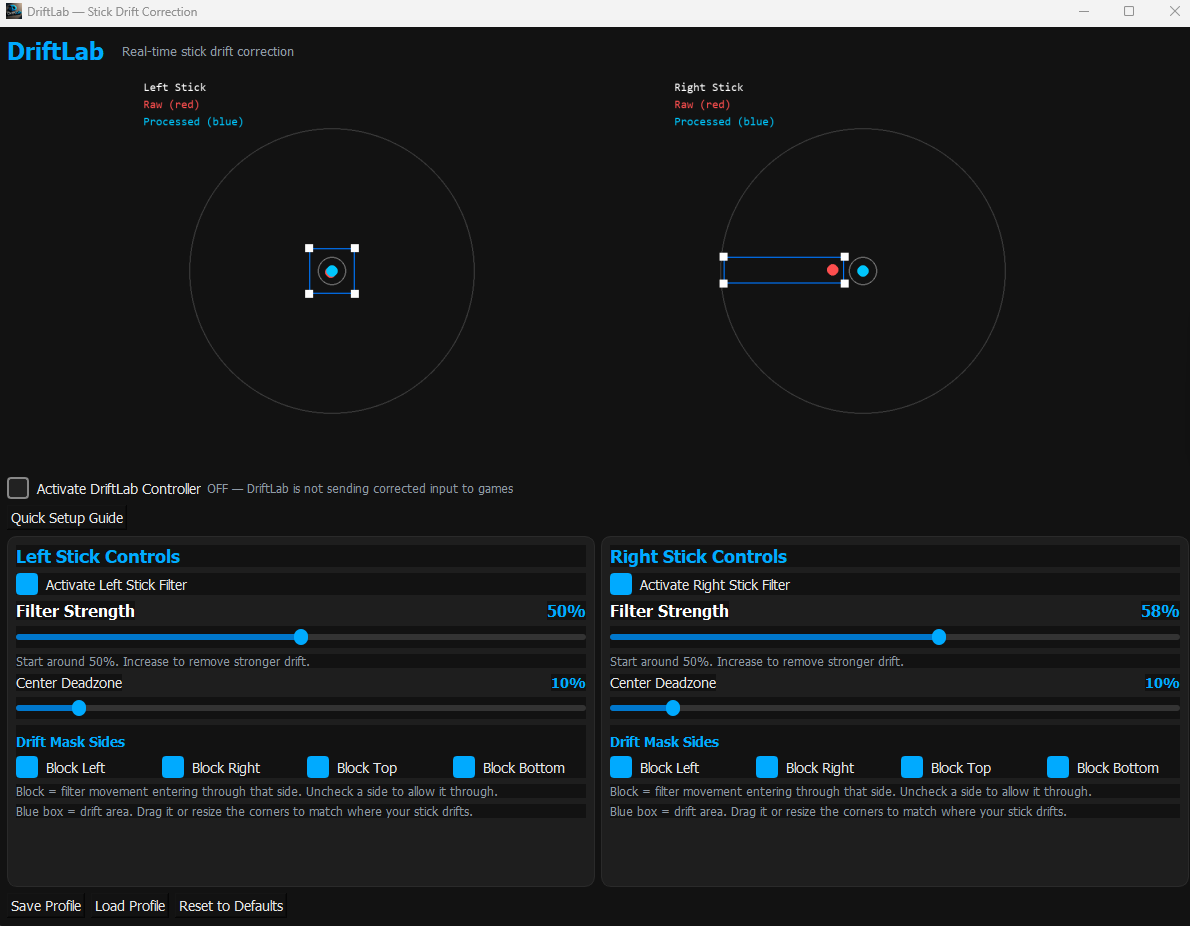Minimize the DriftLab window
Image resolution: width=1190 pixels, height=926 pixels.
click(1084, 11)
